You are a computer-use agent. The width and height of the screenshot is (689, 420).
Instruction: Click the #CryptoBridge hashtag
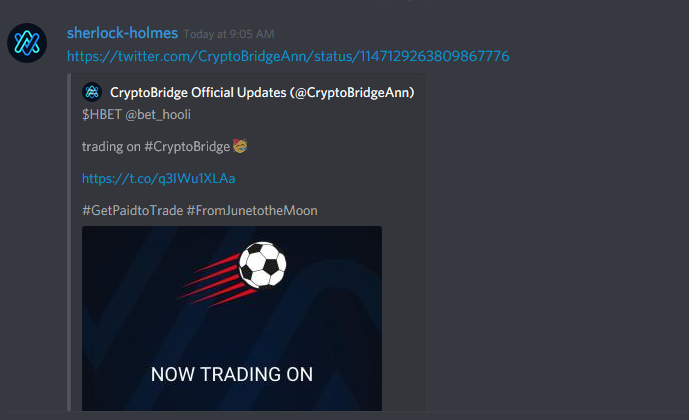(x=187, y=146)
